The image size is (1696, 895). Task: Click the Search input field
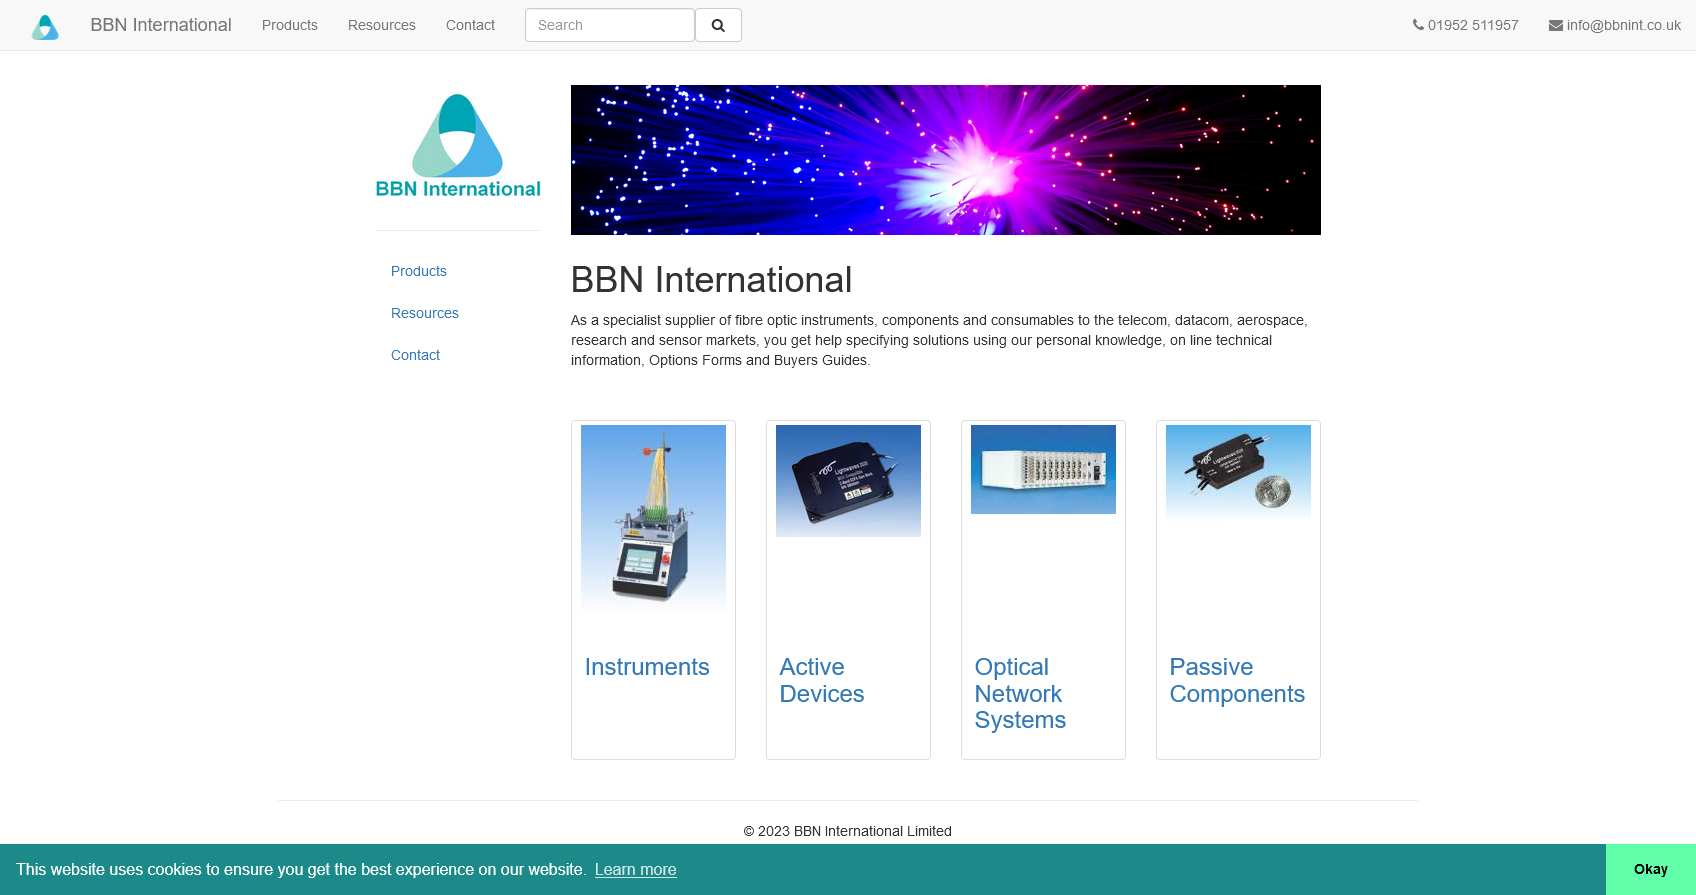pos(609,25)
